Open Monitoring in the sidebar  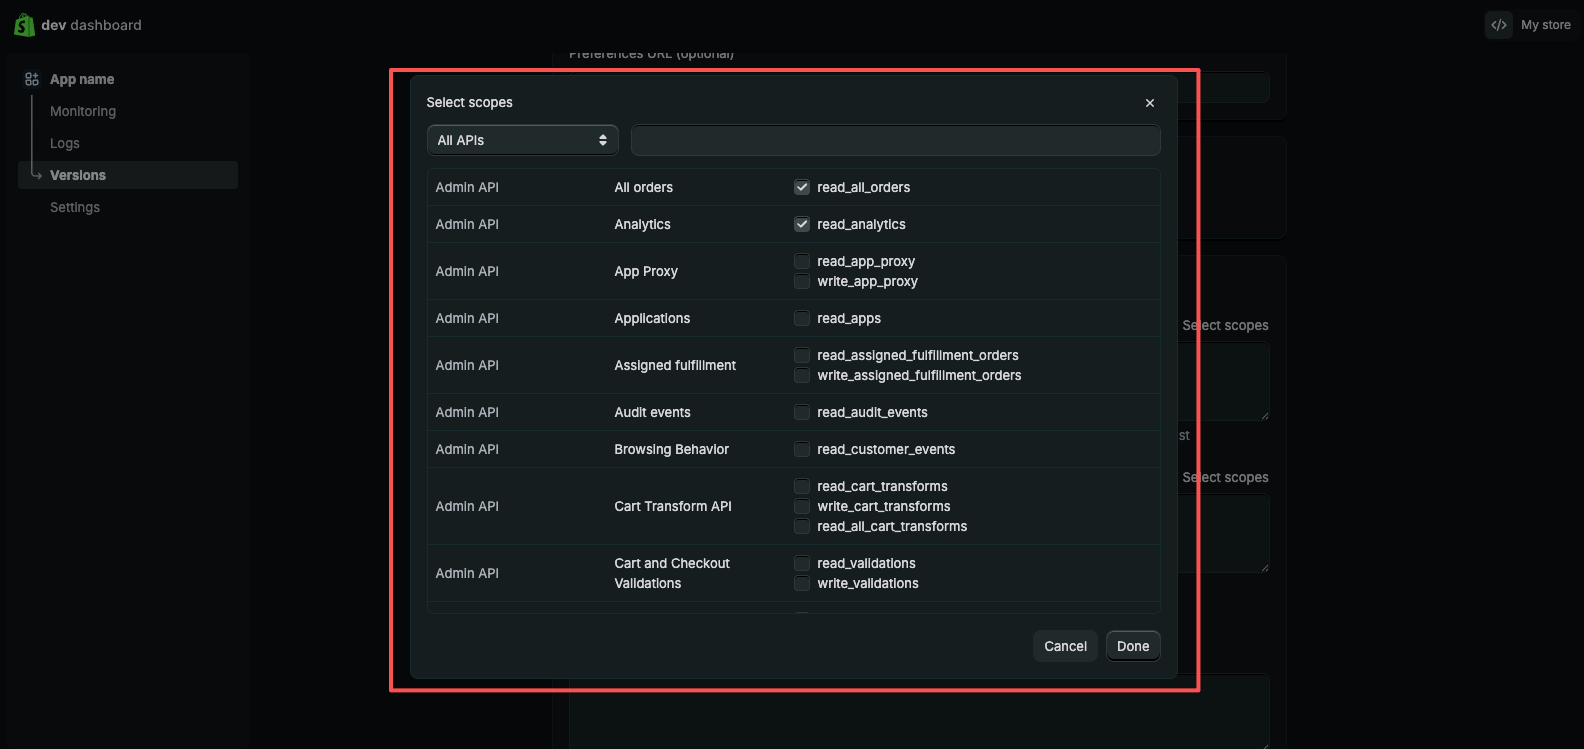point(83,111)
